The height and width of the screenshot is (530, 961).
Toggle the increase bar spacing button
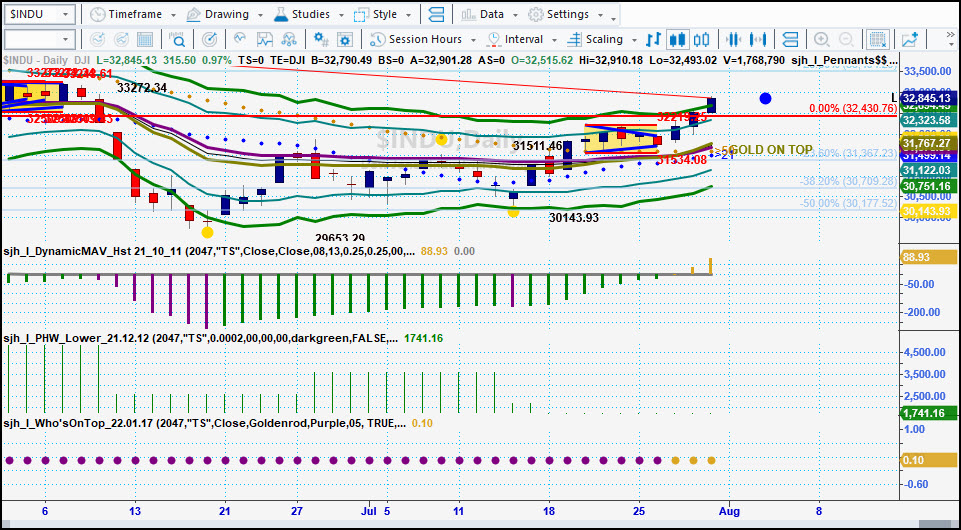(x=758, y=40)
